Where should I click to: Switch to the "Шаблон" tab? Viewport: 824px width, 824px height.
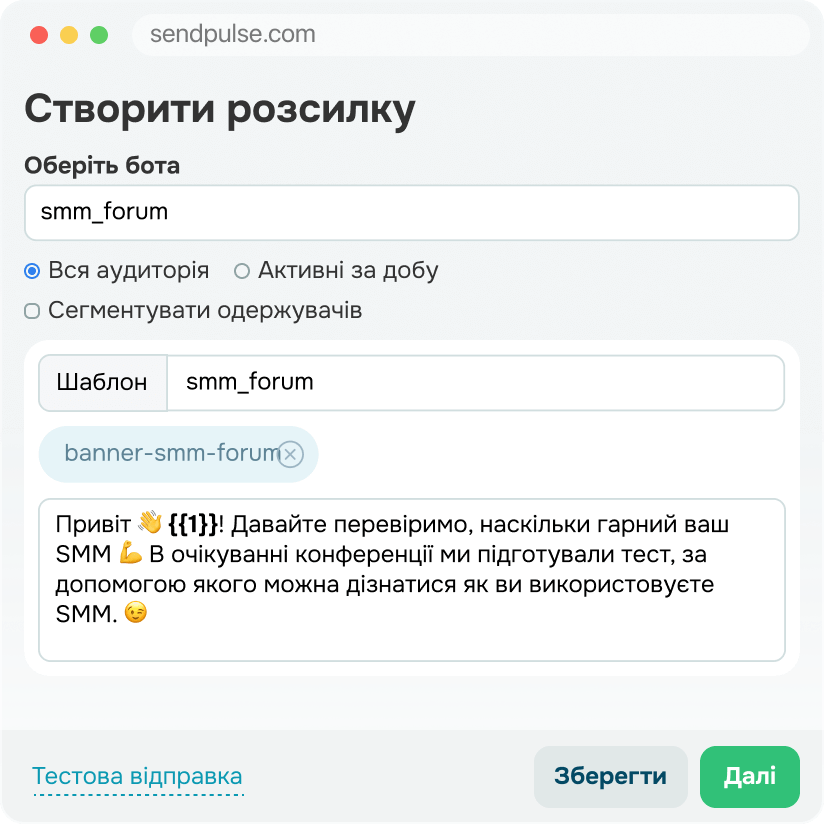(x=102, y=382)
